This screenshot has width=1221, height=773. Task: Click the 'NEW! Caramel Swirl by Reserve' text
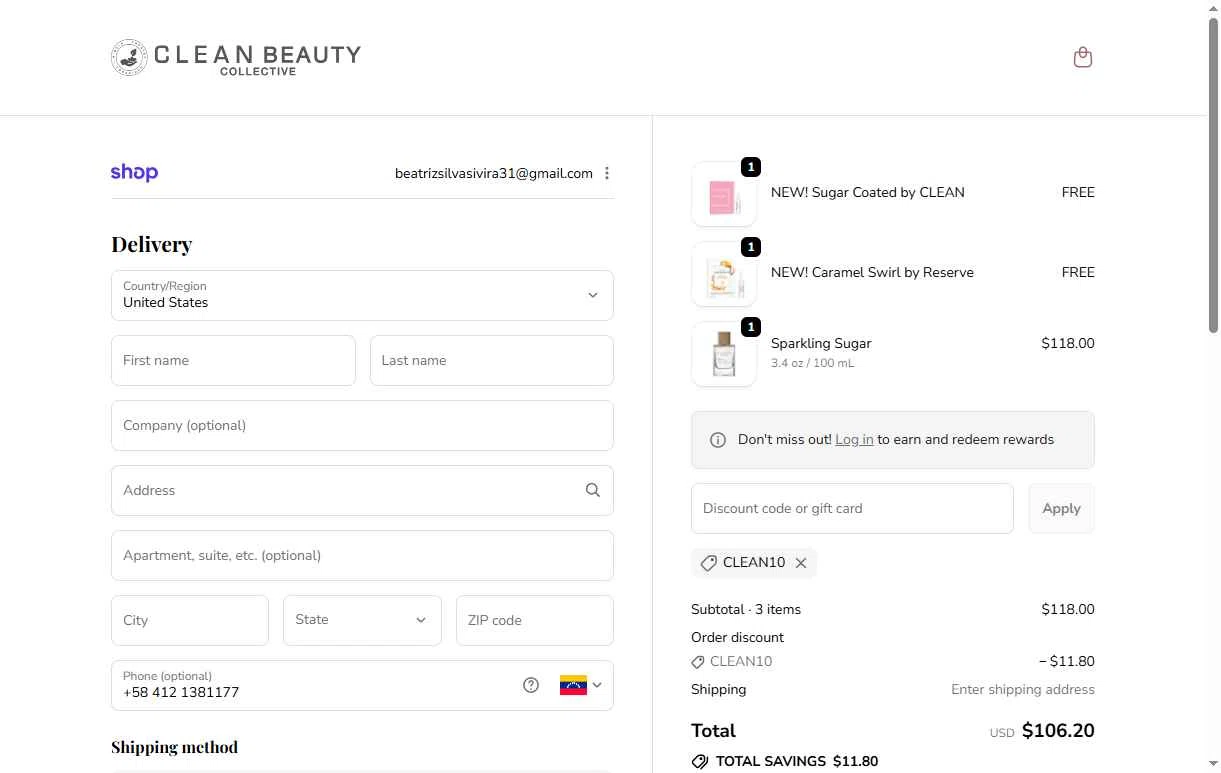(x=872, y=272)
